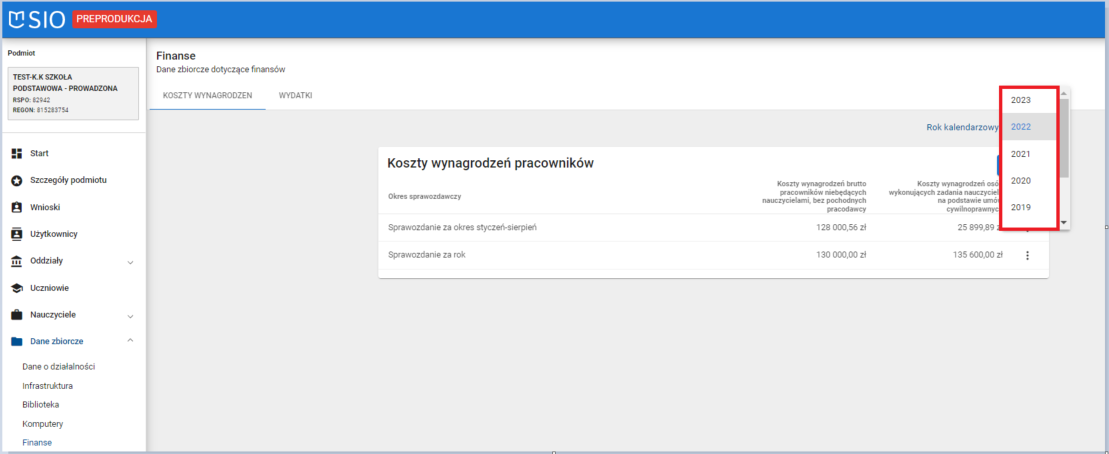Click the star icon for Szczegóły podmiotu
The image size is (1109, 454).
[x=16, y=180]
